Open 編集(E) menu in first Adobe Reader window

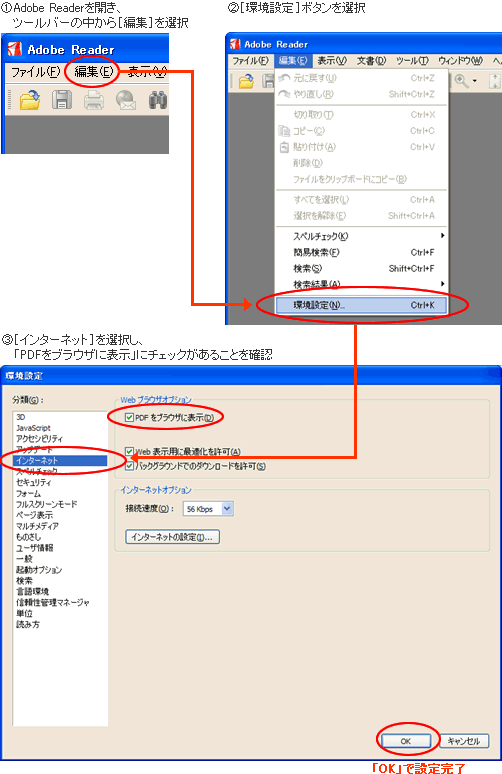pyautogui.click(x=94, y=72)
